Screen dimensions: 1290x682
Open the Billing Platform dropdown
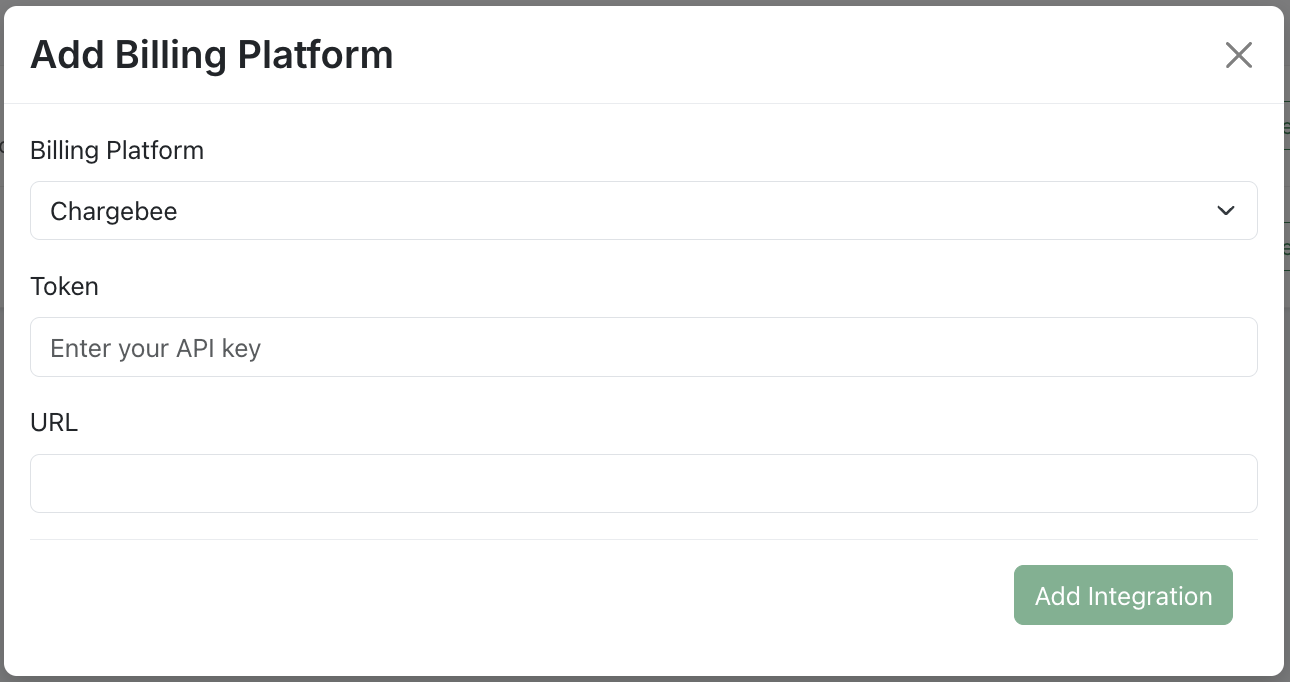pos(643,211)
